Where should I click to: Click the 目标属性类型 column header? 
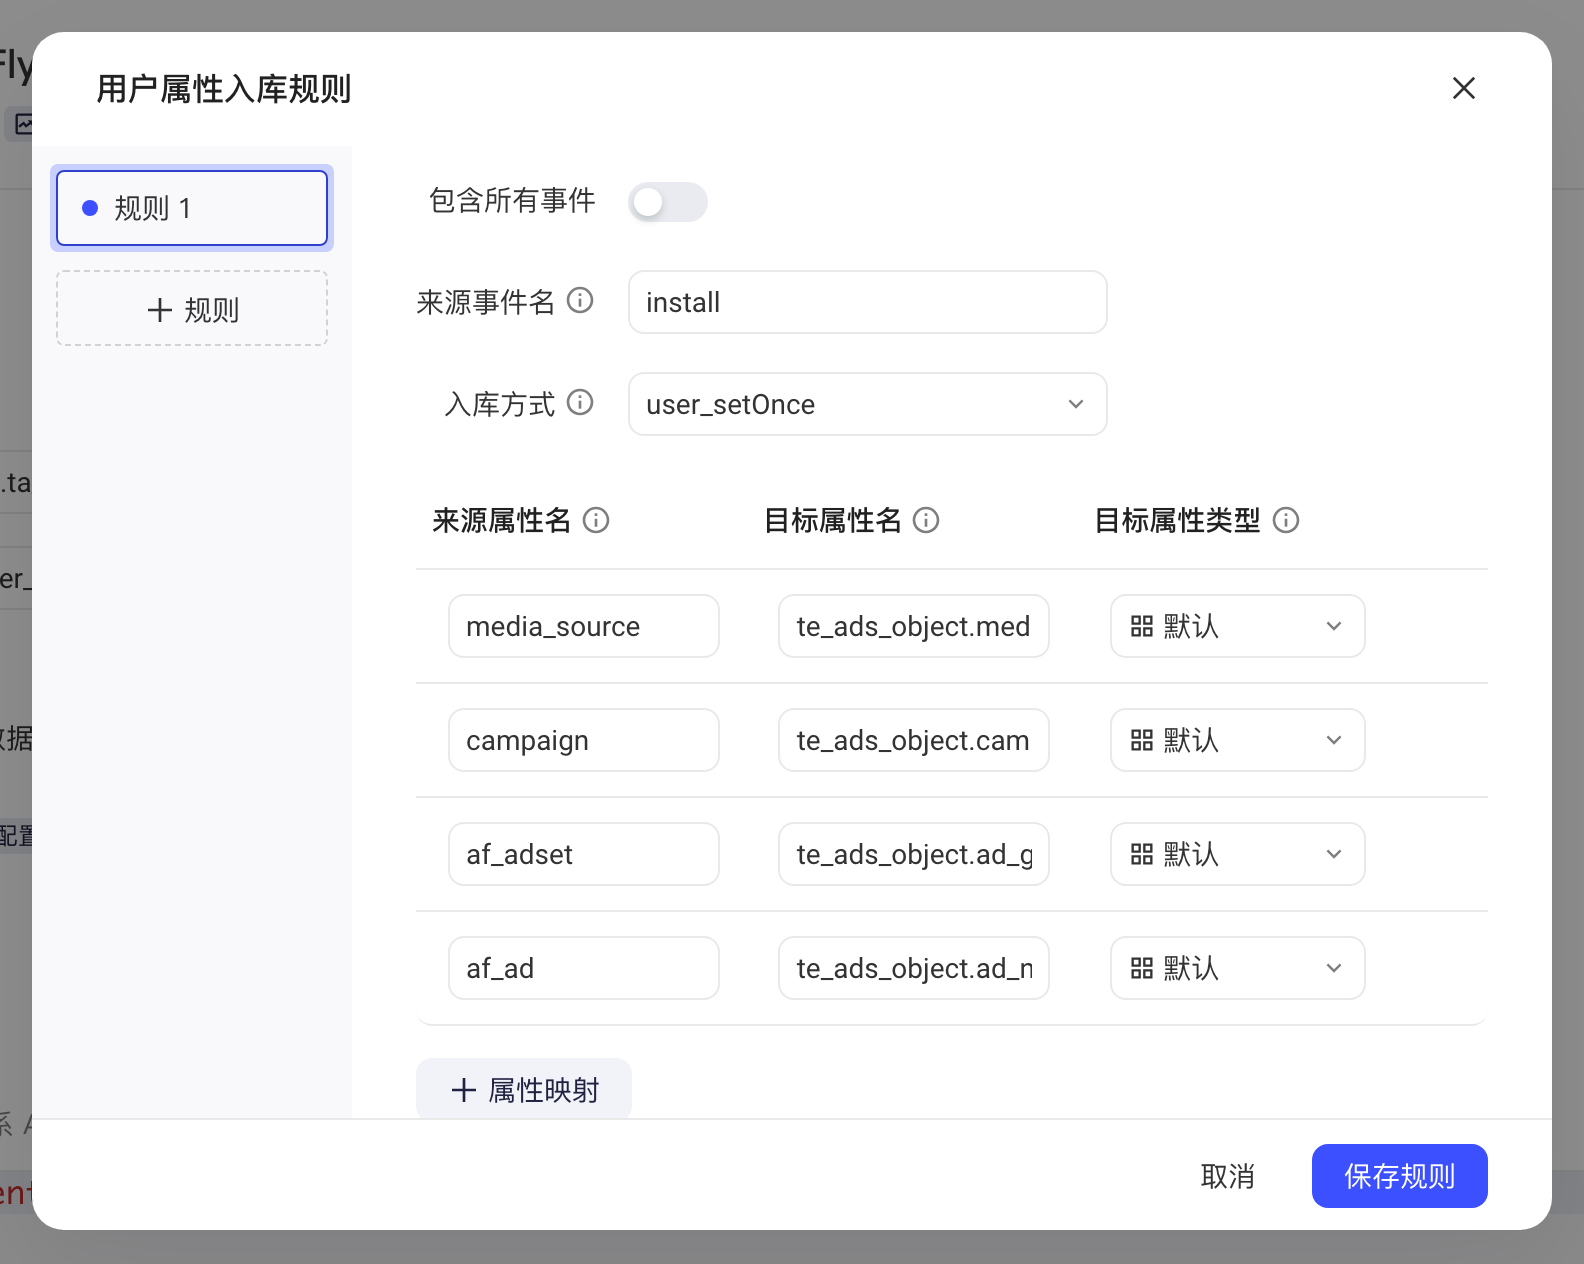pyautogui.click(x=1177, y=520)
